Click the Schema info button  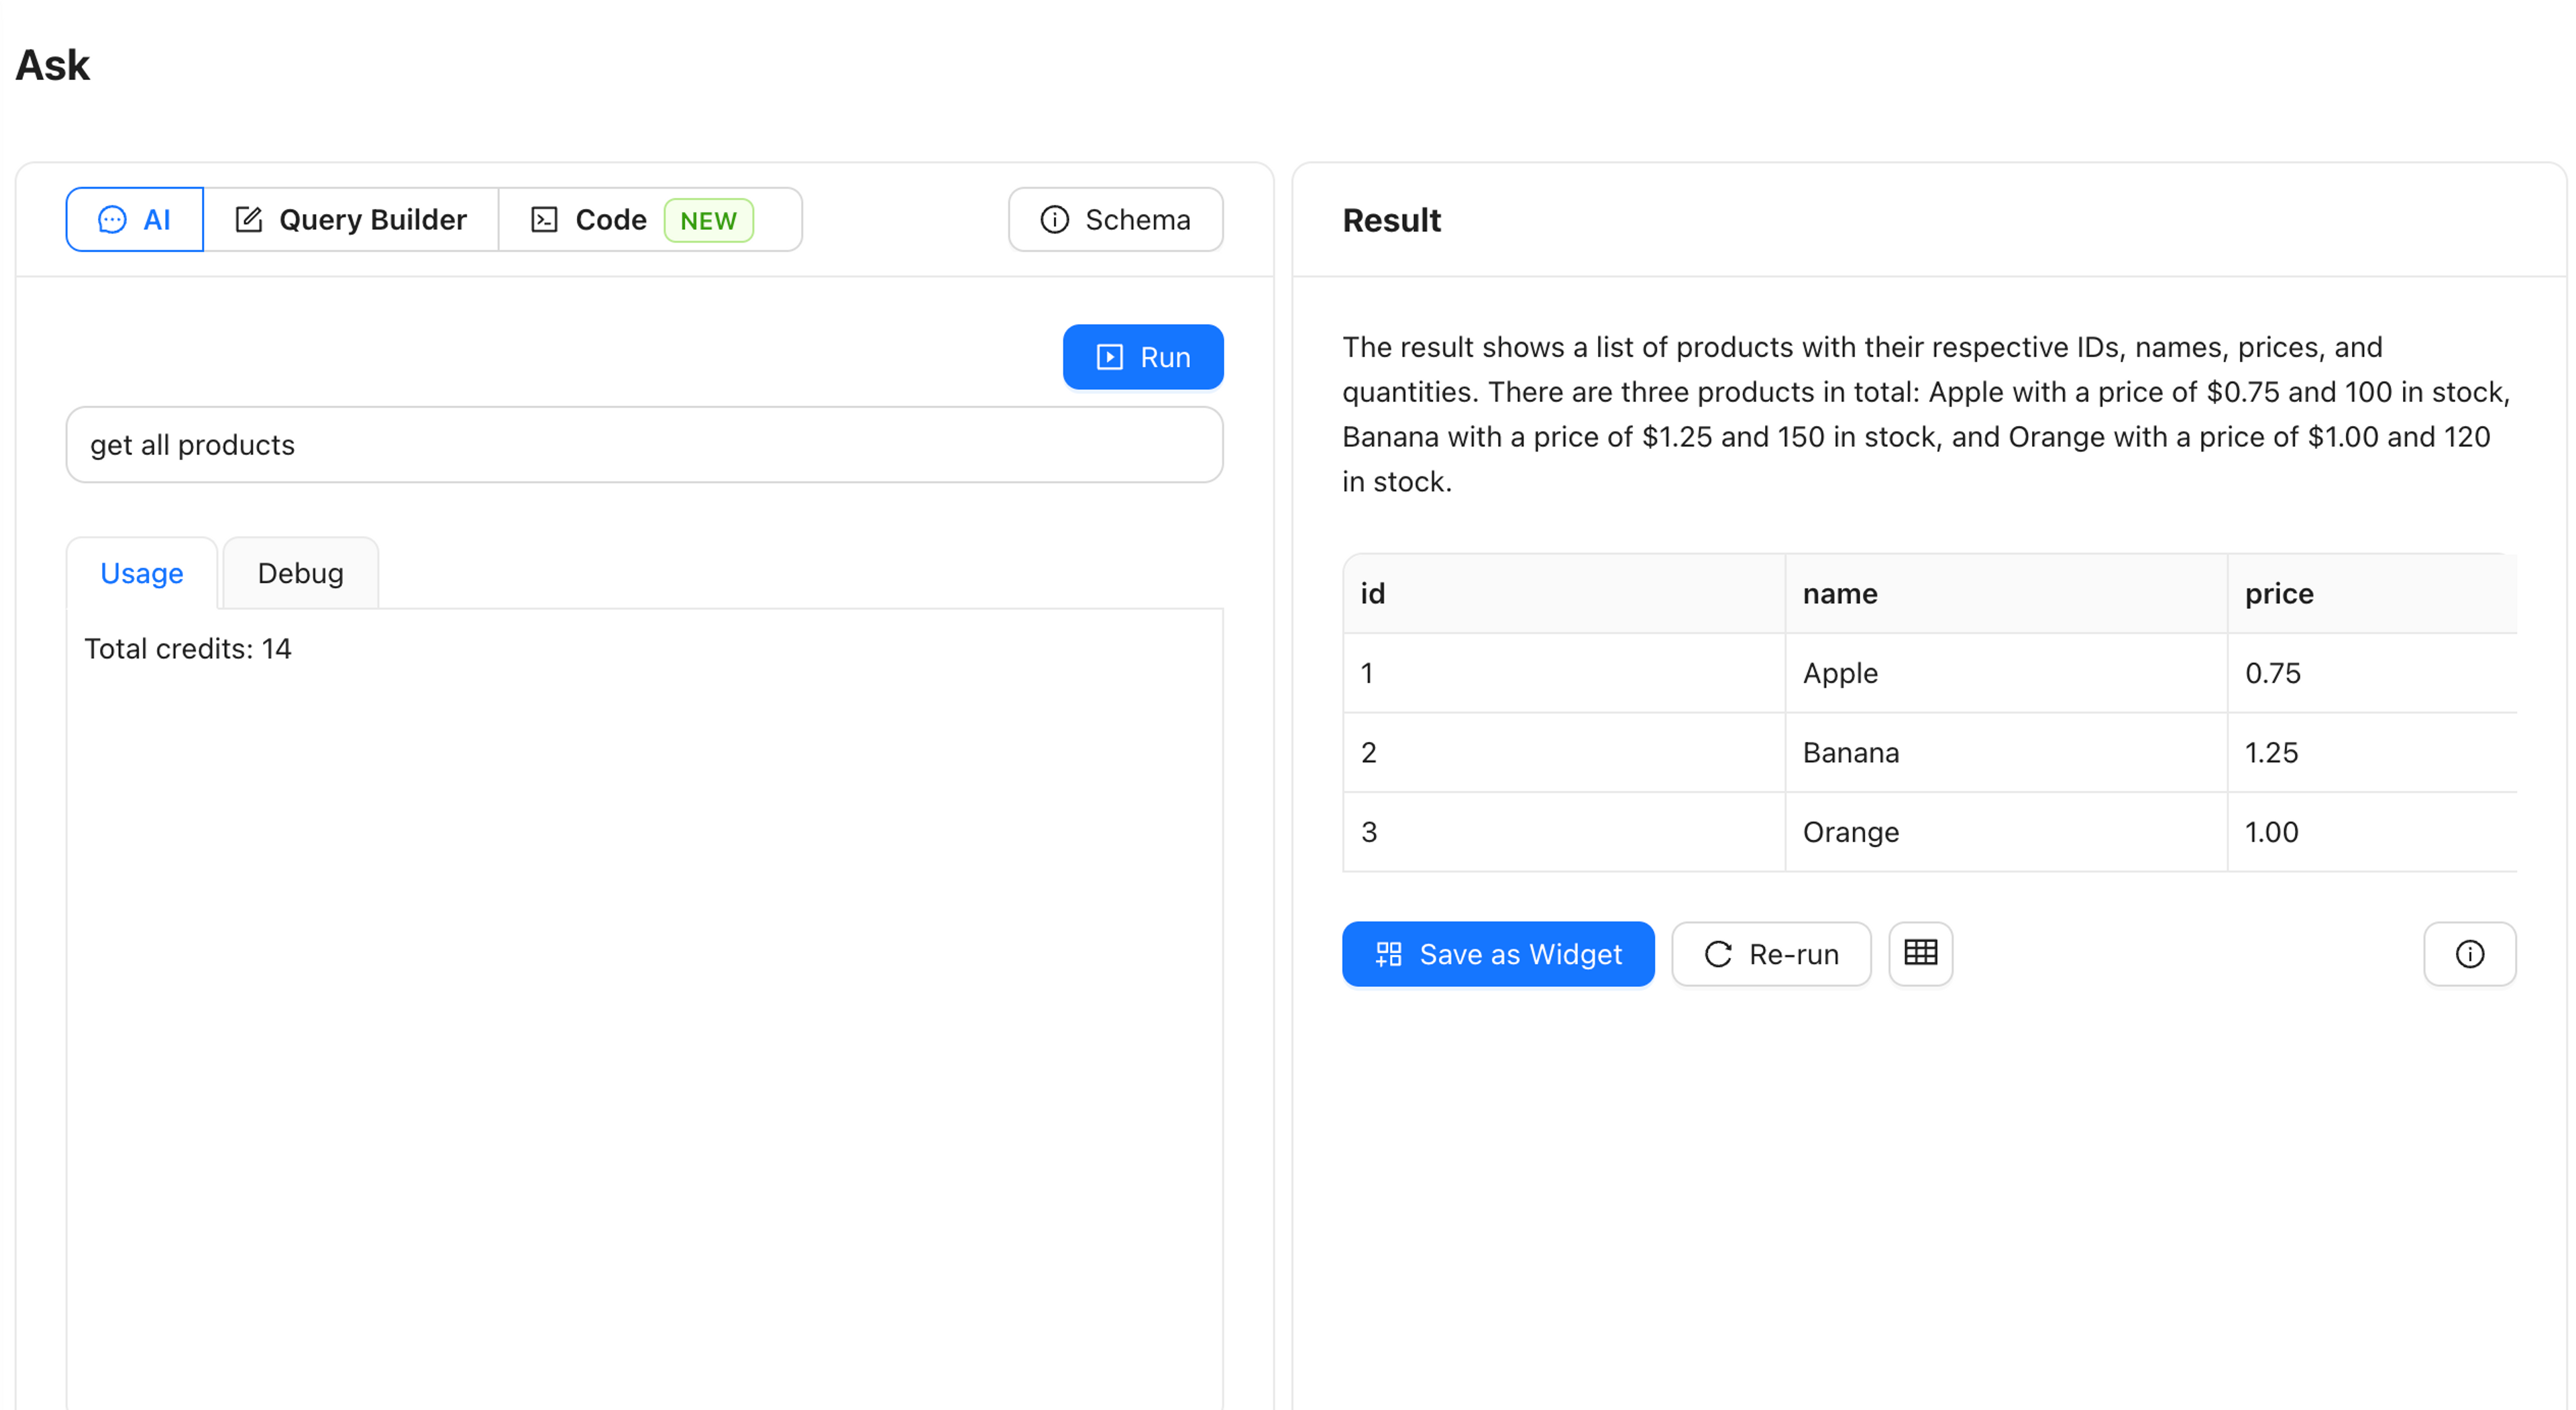[x=1115, y=219]
